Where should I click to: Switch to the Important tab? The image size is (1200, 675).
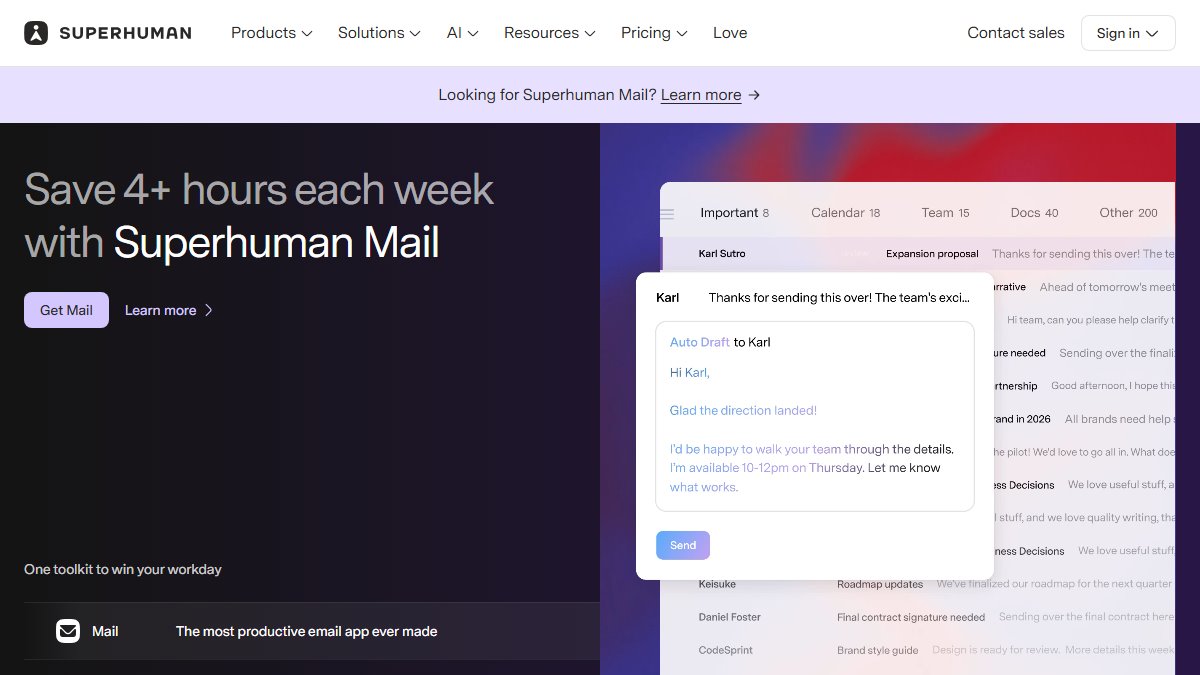click(735, 213)
